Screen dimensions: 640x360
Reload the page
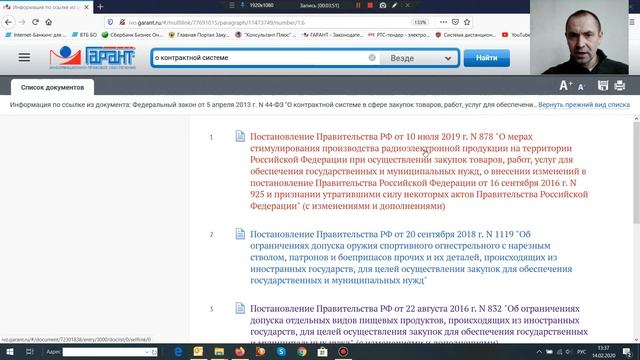pyautogui.click(x=36, y=22)
